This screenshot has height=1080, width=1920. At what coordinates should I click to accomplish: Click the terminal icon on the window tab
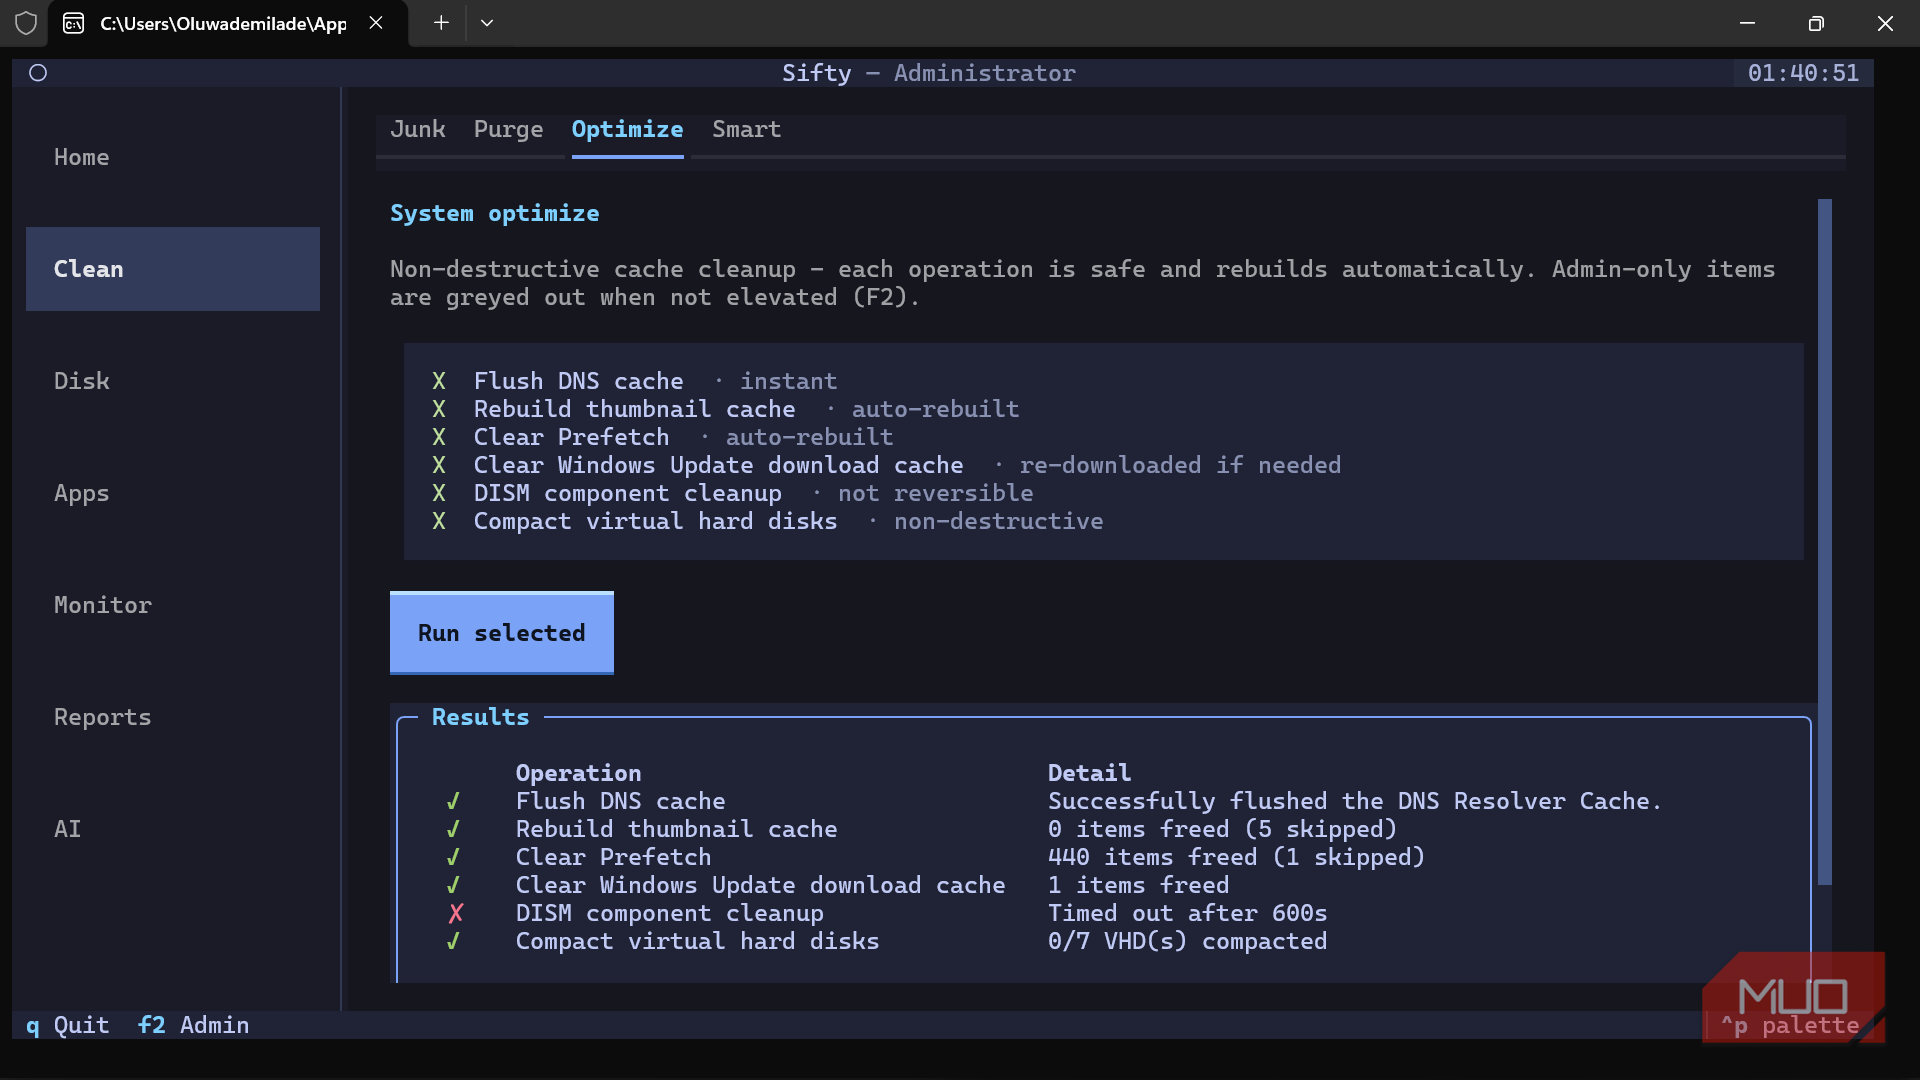73,23
